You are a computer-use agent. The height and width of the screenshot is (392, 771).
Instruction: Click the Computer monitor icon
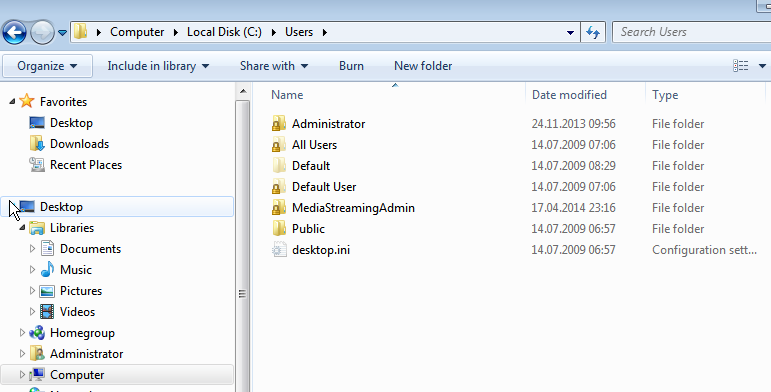point(37,375)
